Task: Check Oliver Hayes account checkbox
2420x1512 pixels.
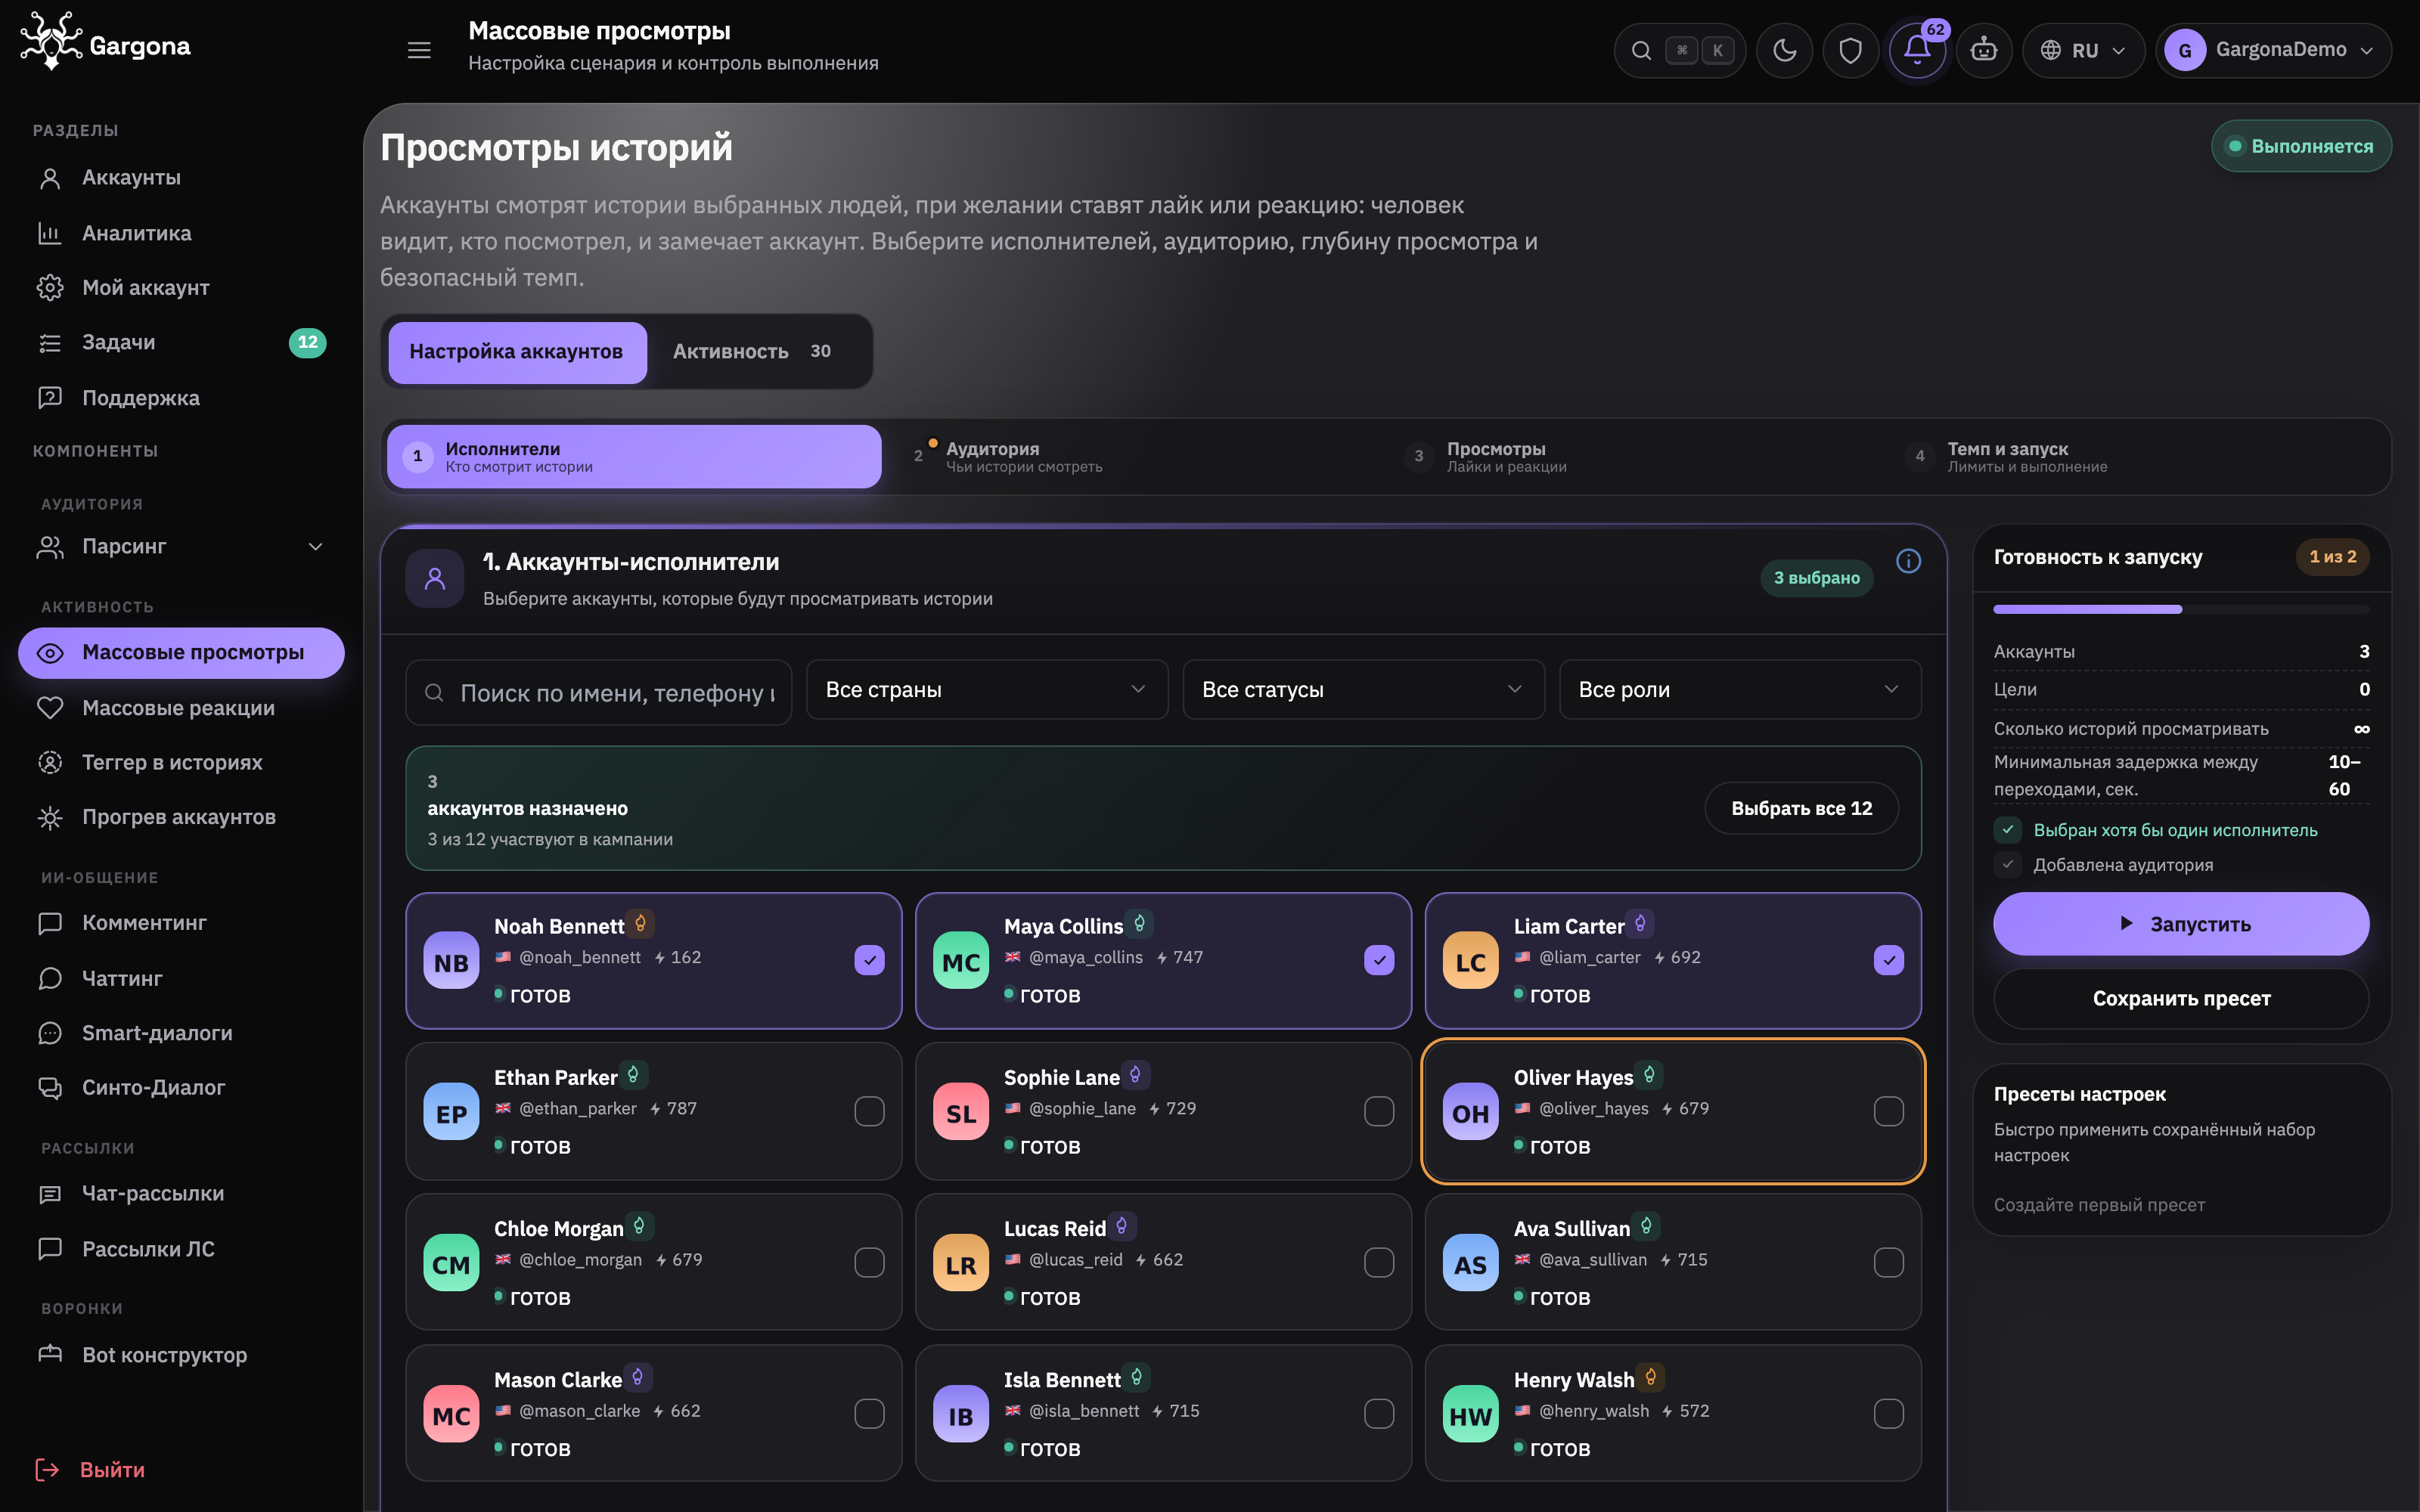Action: pyautogui.click(x=1889, y=1111)
